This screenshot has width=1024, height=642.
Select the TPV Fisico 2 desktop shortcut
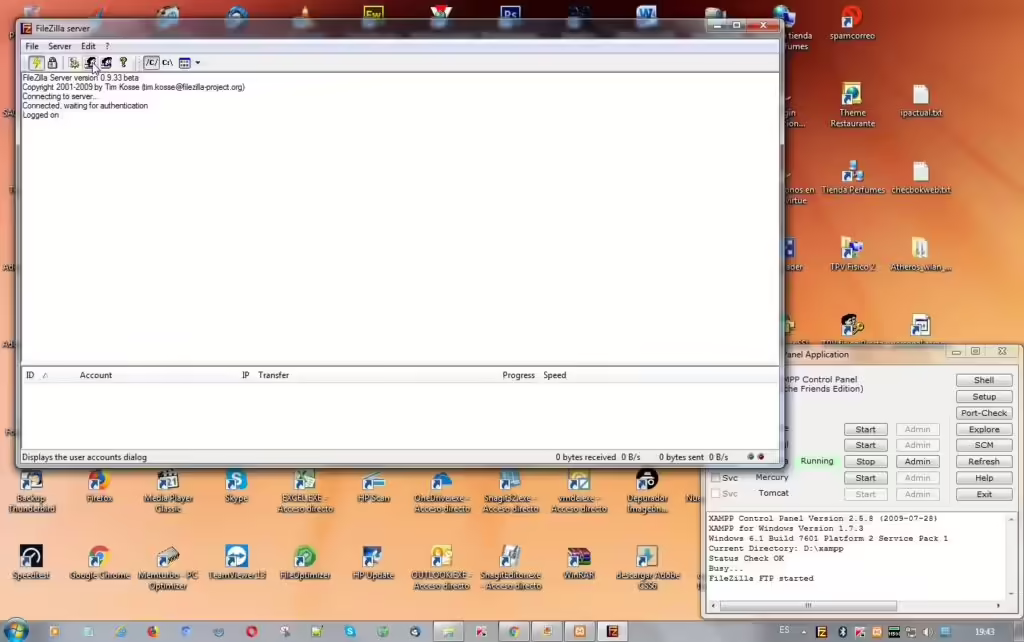pyautogui.click(x=852, y=255)
